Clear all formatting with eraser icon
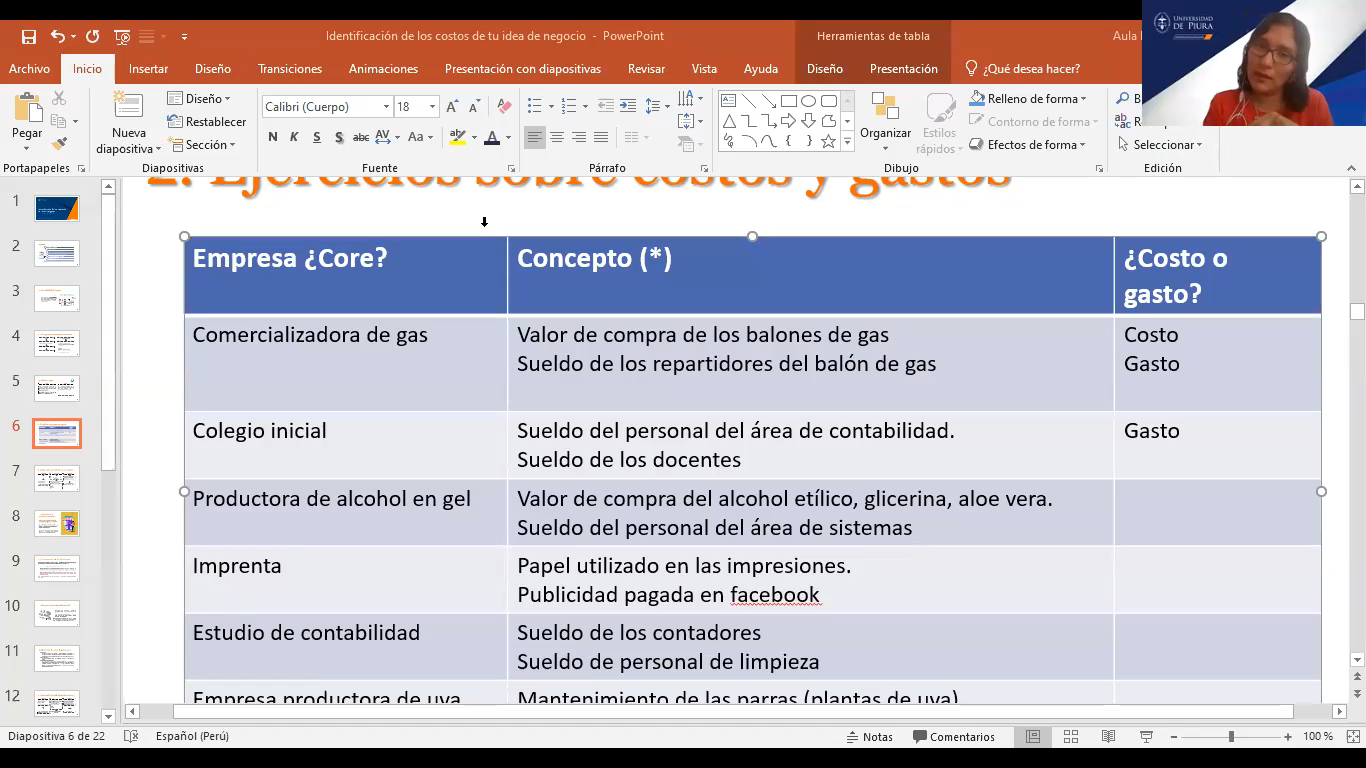This screenshot has height=768, width=1366. coord(504,106)
